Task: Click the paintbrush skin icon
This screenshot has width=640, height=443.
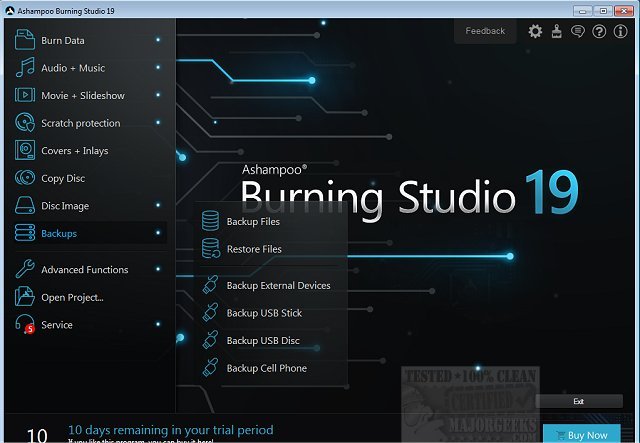Action: pos(556,32)
